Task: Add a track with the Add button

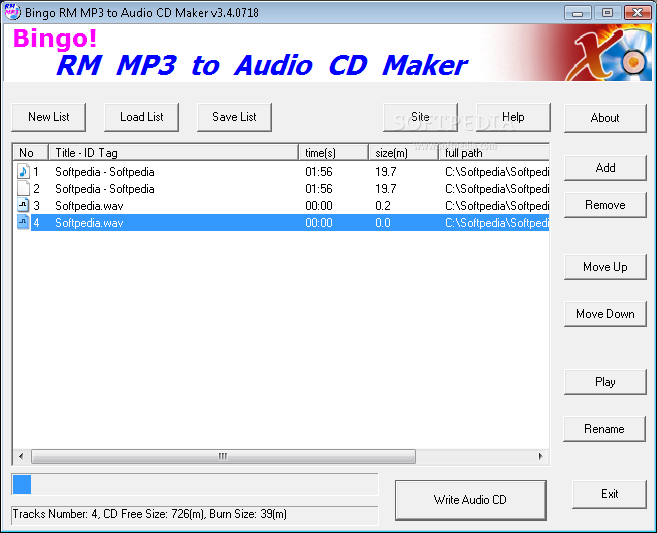Action: click(605, 168)
